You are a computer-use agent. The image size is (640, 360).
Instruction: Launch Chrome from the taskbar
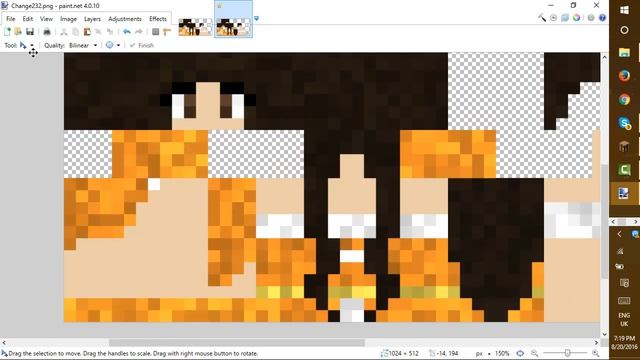click(x=624, y=99)
